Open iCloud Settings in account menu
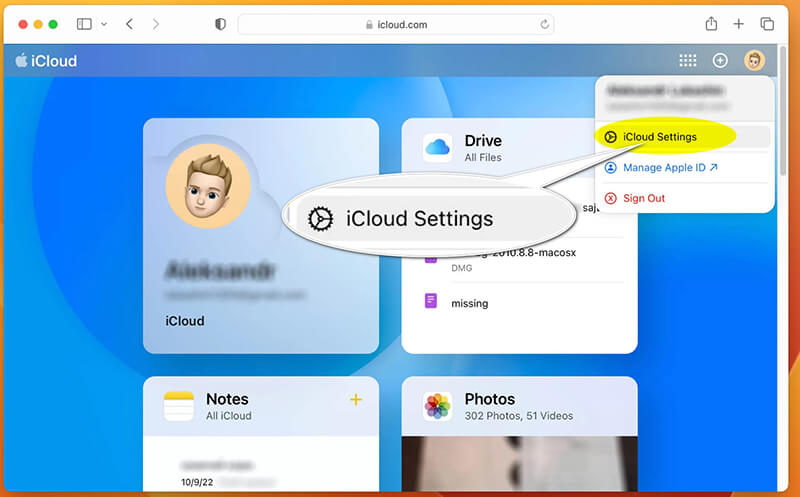Image resolution: width=800 pixels, height=497 pixels. [683, 137]
